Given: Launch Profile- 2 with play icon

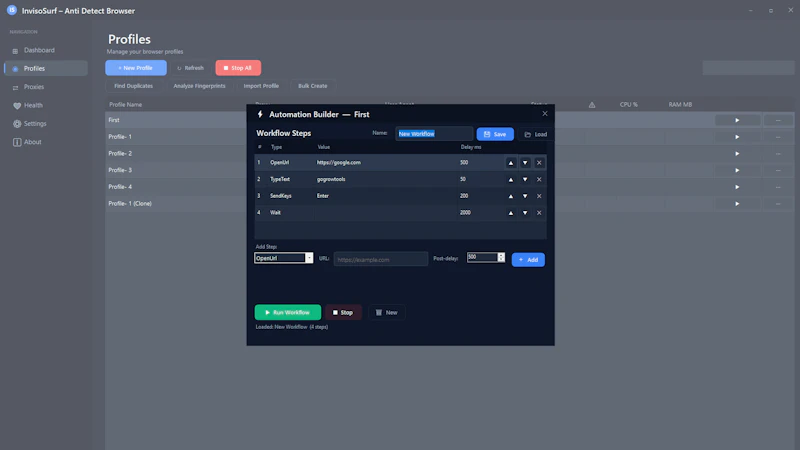Looking at the screenshot, I should [737, 154].
